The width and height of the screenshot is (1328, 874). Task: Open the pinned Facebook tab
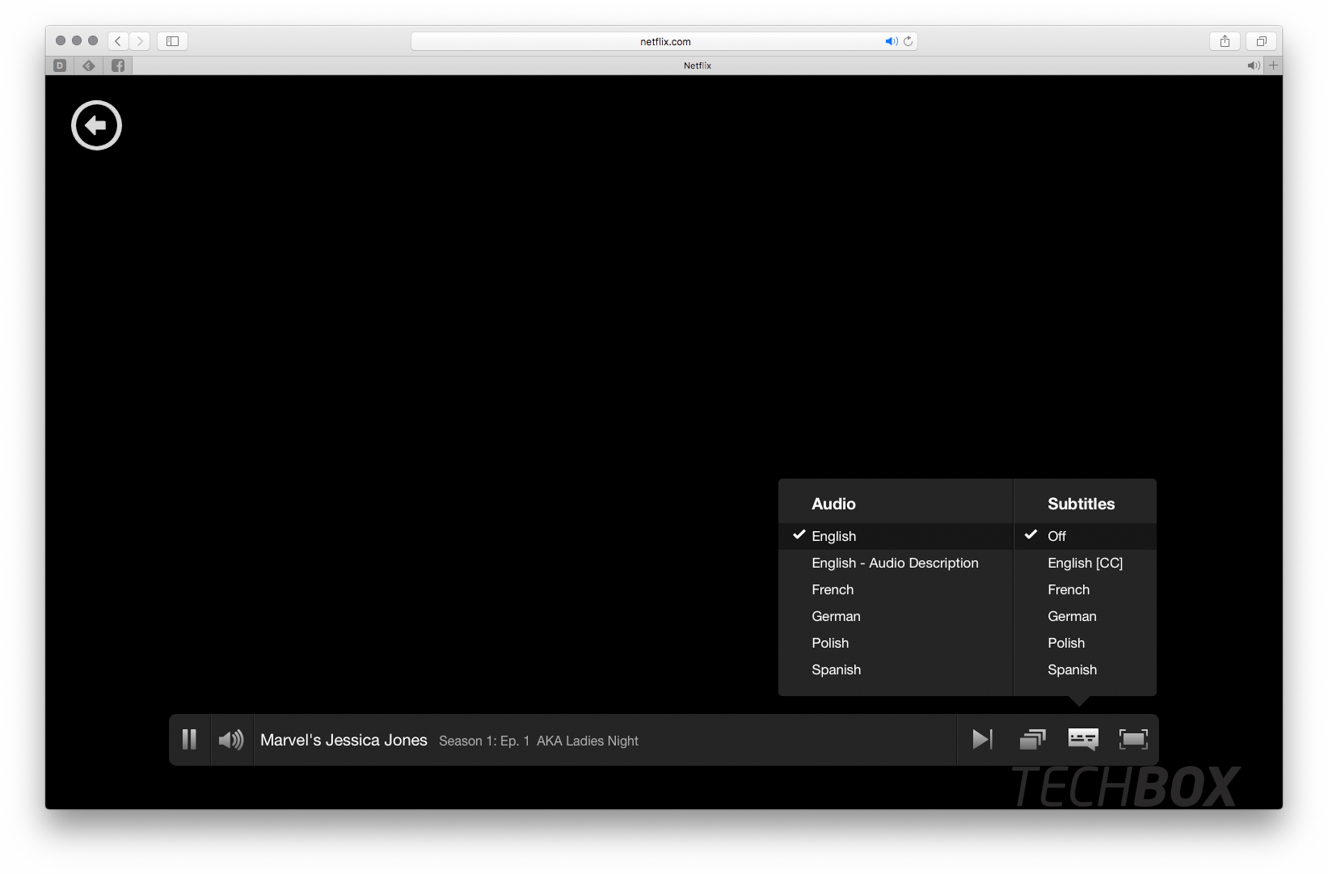(118, 65)
